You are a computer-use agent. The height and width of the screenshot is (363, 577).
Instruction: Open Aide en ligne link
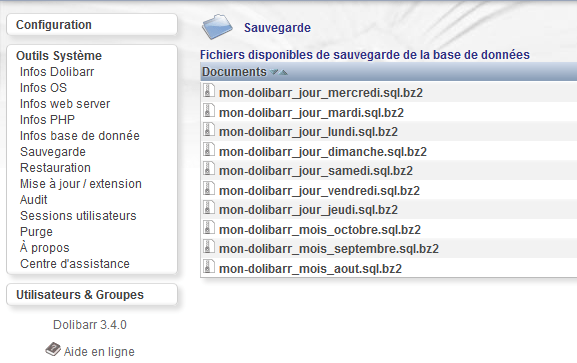[99, 352]
